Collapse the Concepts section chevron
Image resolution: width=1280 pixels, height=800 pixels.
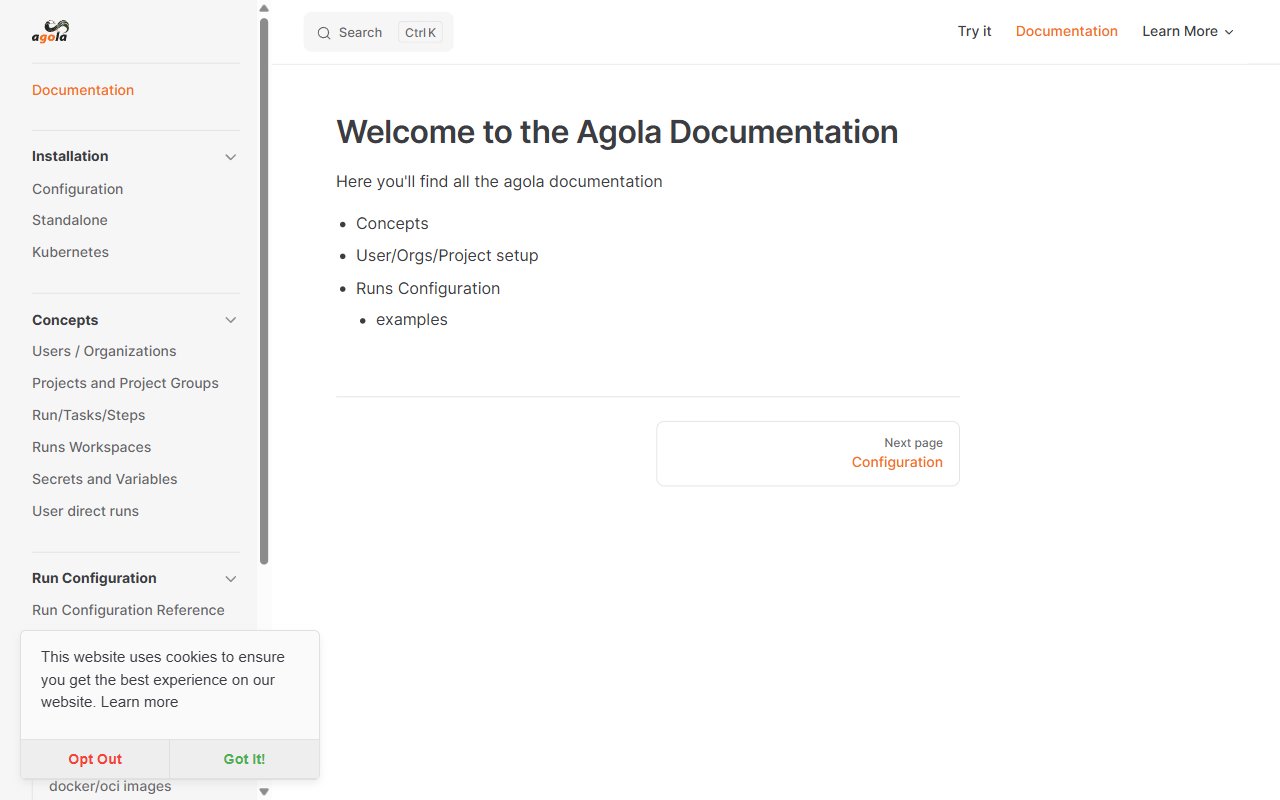[x=231, y=320]
